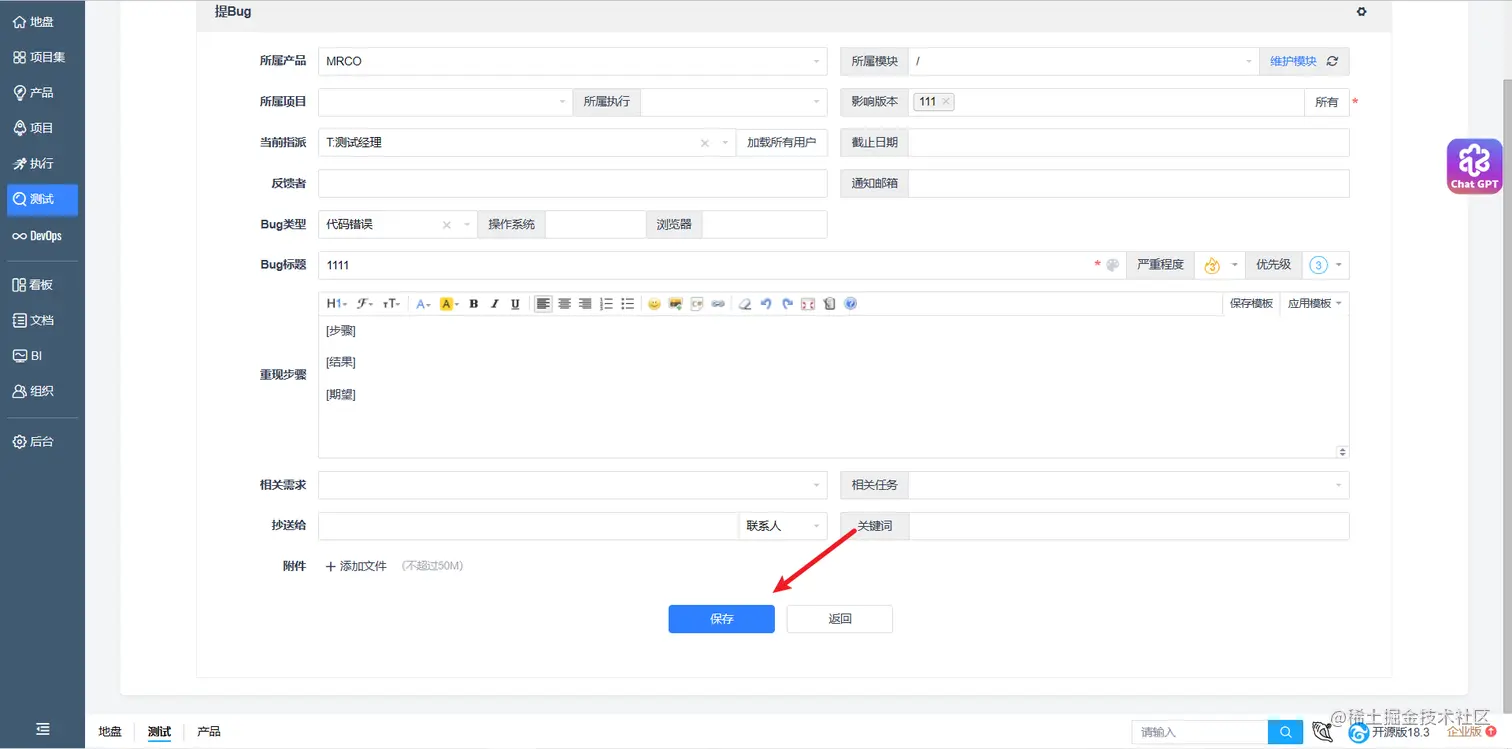This screenshot has height=749, width=1512.
Task: Toggle the editor fullscreen mode
Action: click(808, 304)
